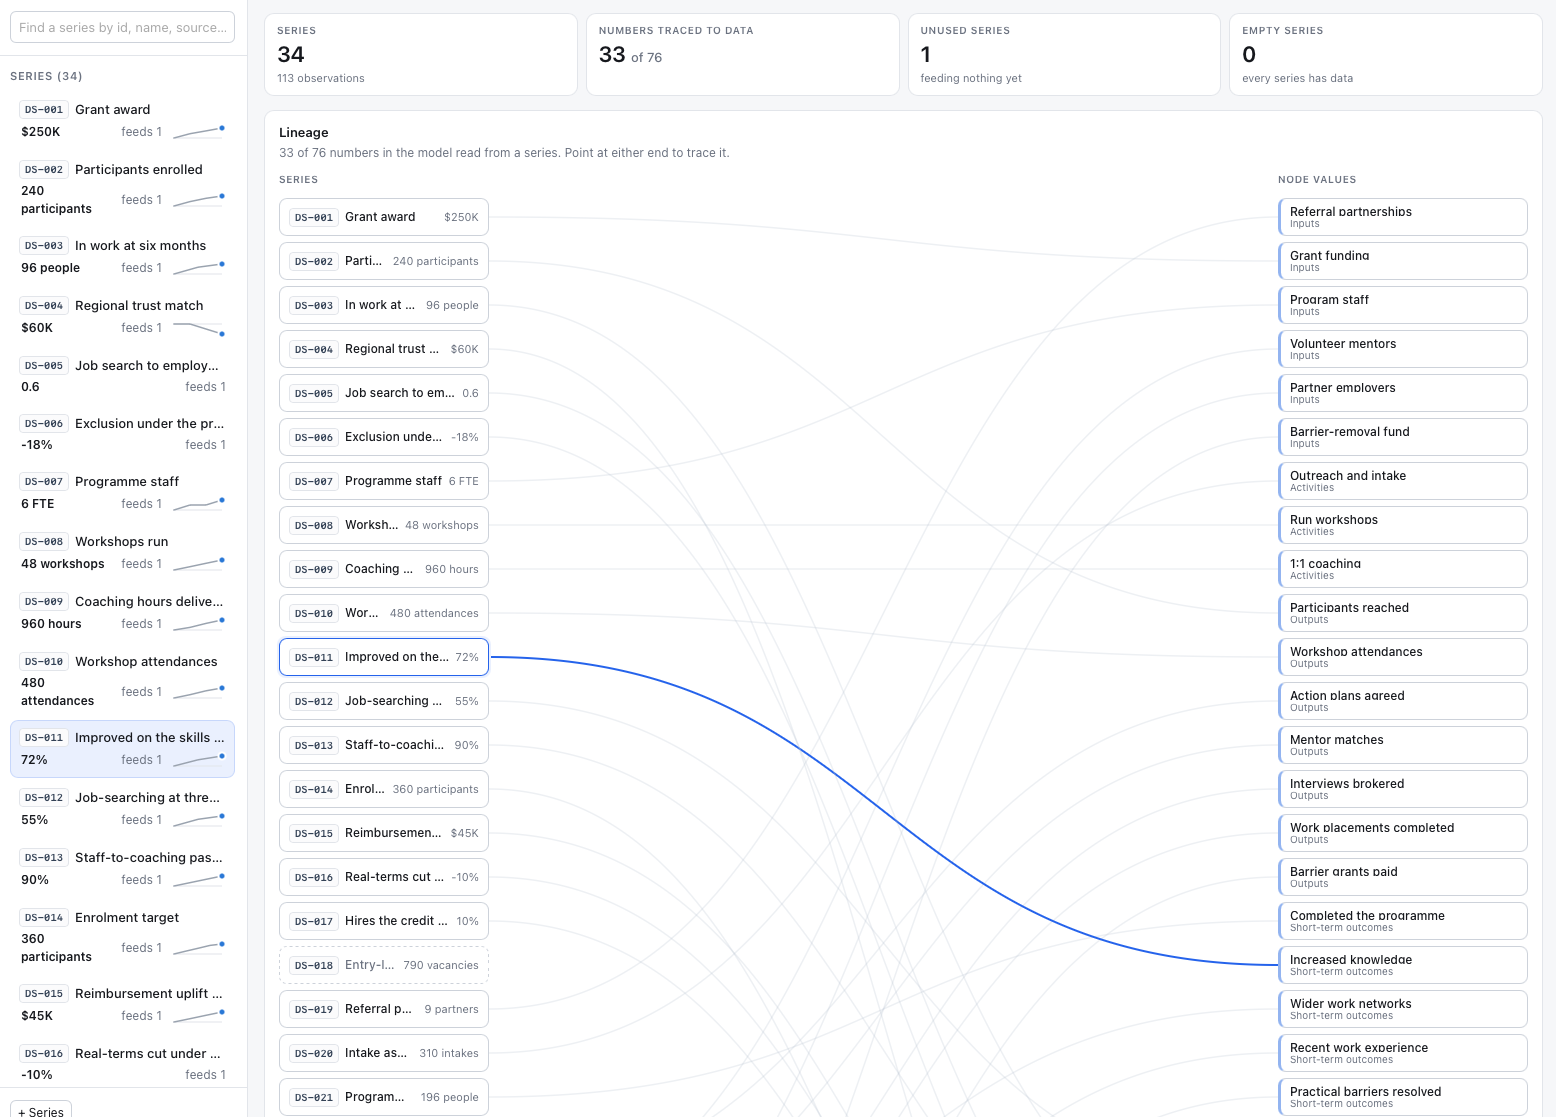Click the DS-005 id badge in sidebar

[x=44, y=366]
